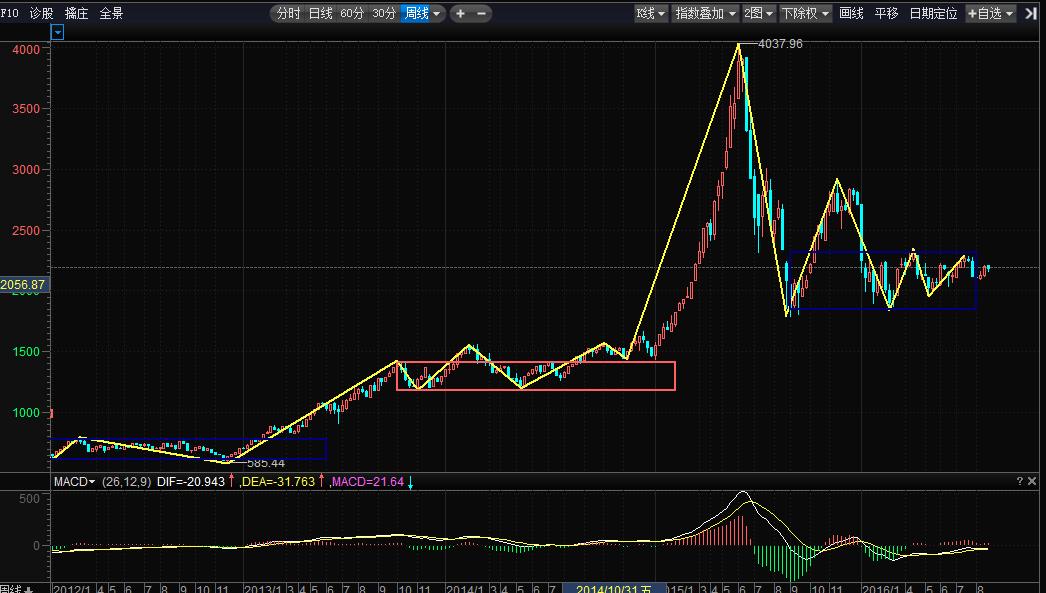Zoom out the chart with minus button
The height and width of the screenshot is (593, 1046).
point(482,13)
